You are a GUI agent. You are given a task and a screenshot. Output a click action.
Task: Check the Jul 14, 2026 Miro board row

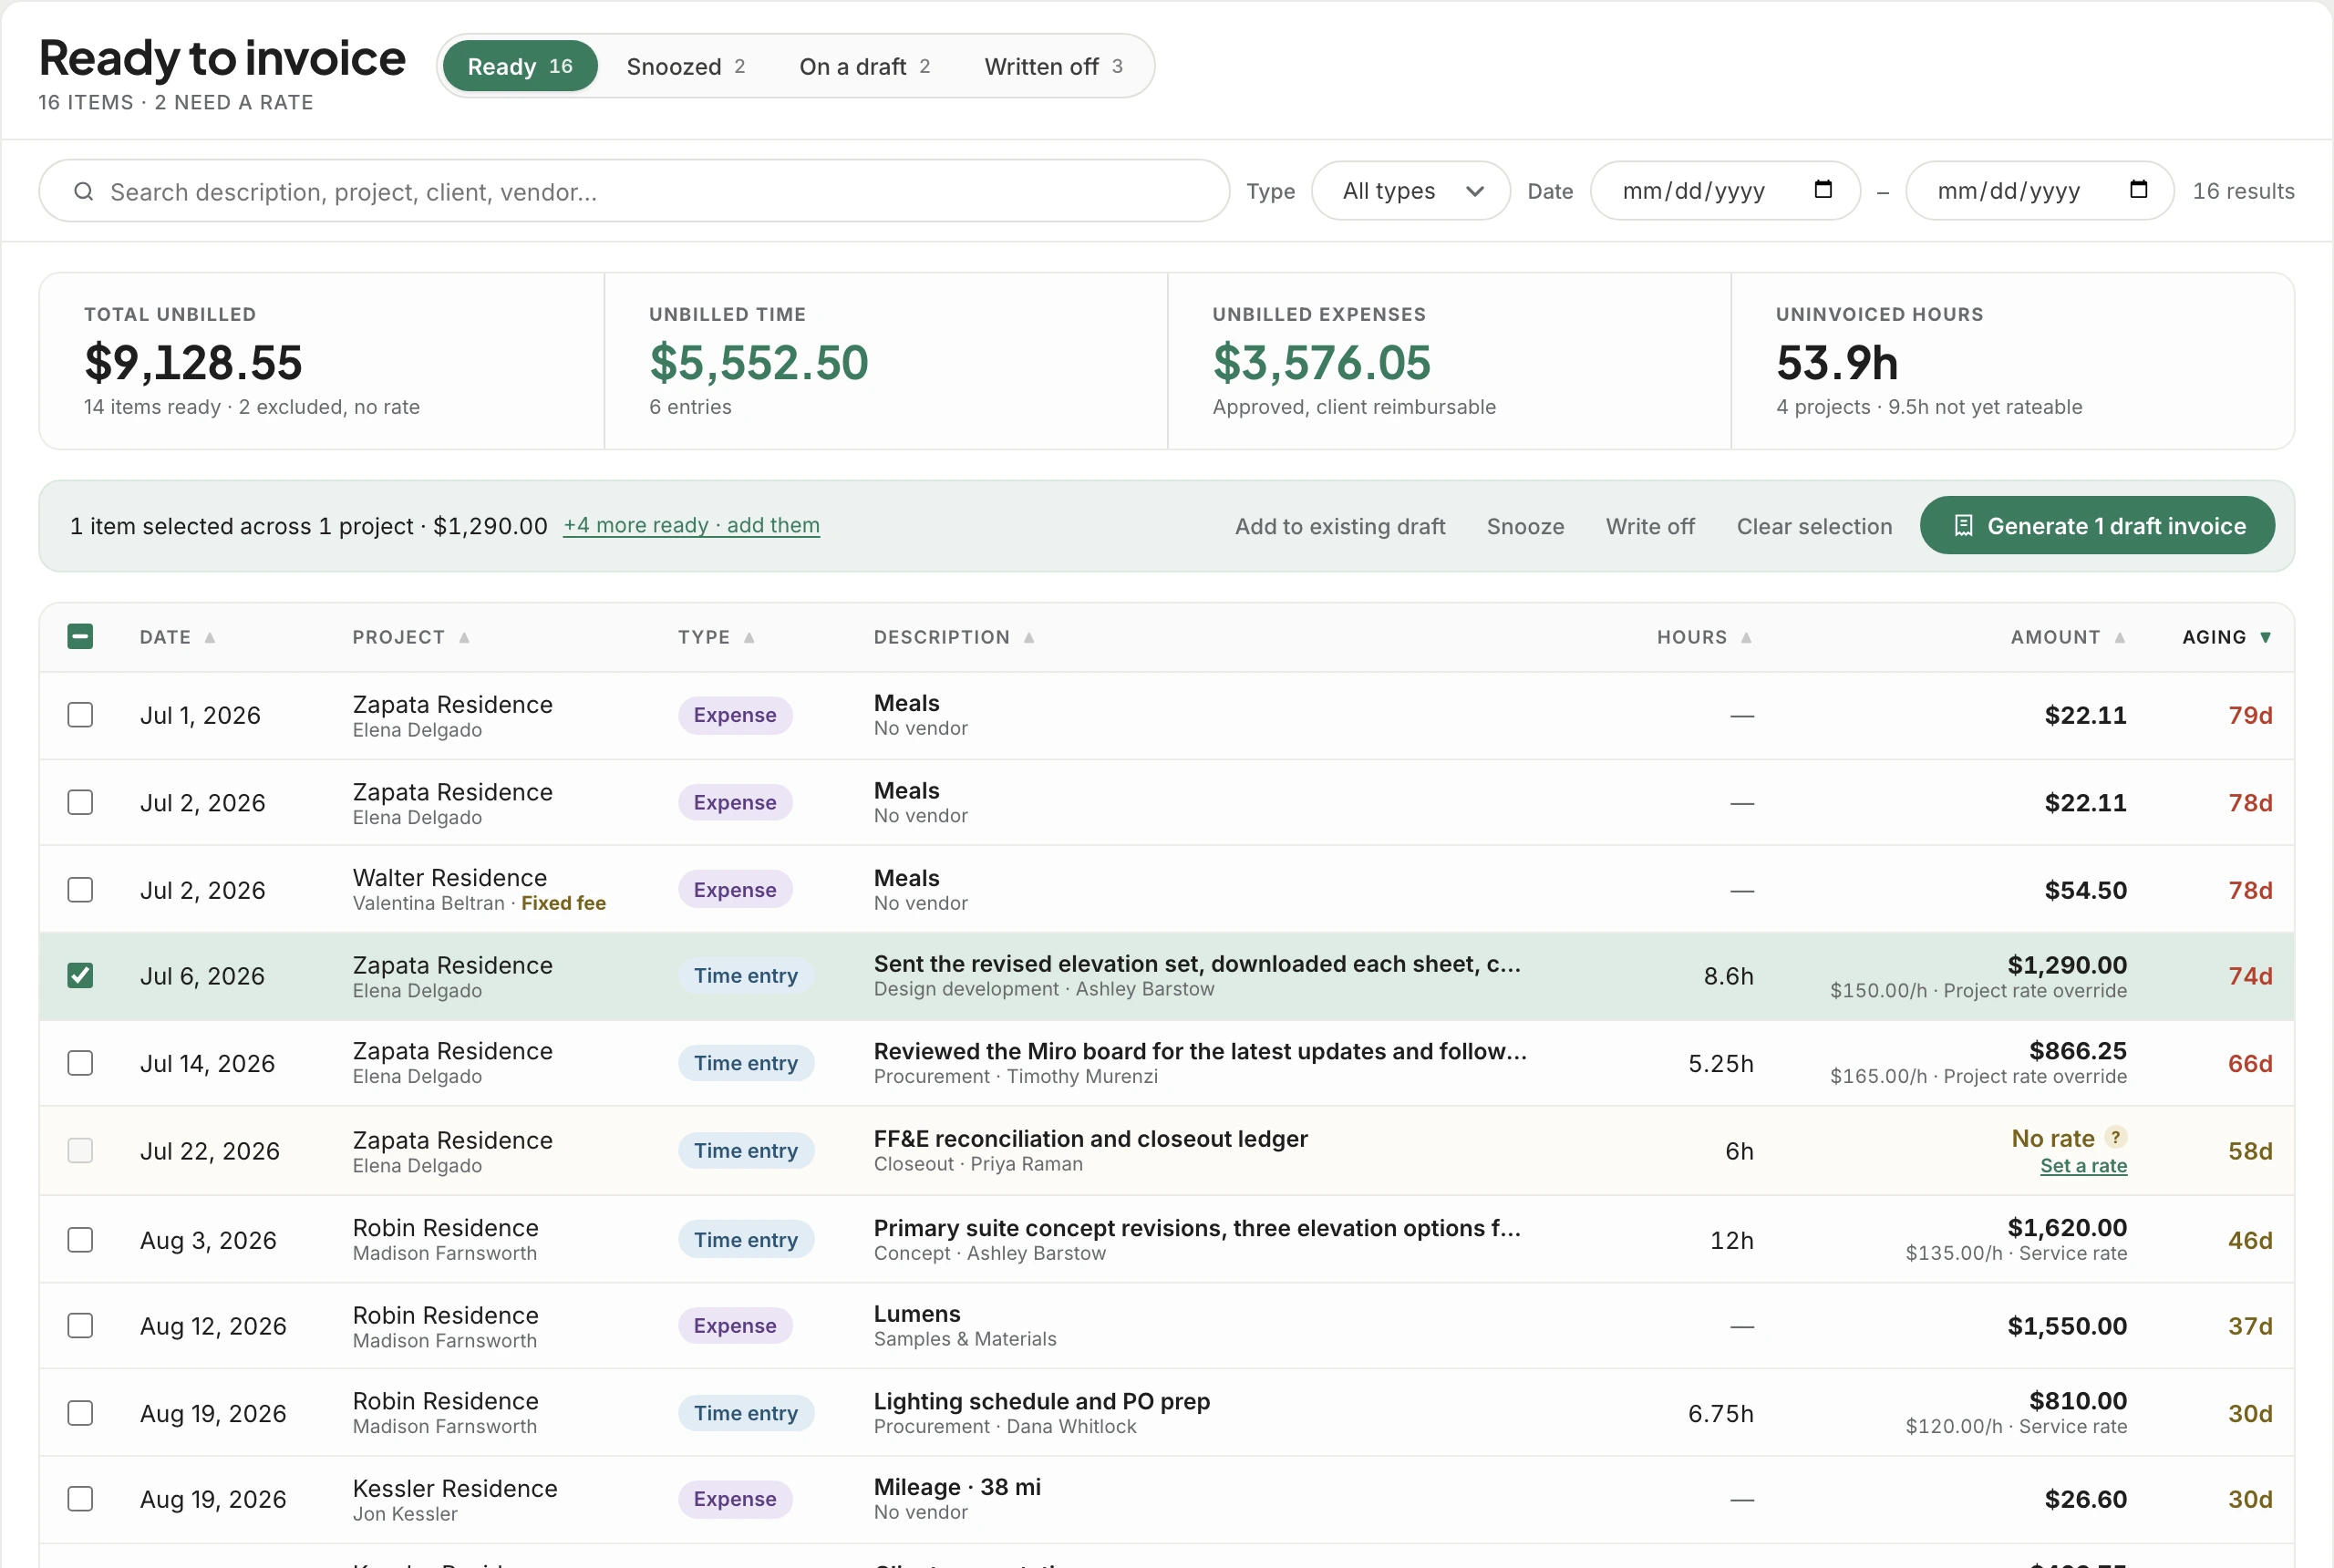[x=80, y=1063]
